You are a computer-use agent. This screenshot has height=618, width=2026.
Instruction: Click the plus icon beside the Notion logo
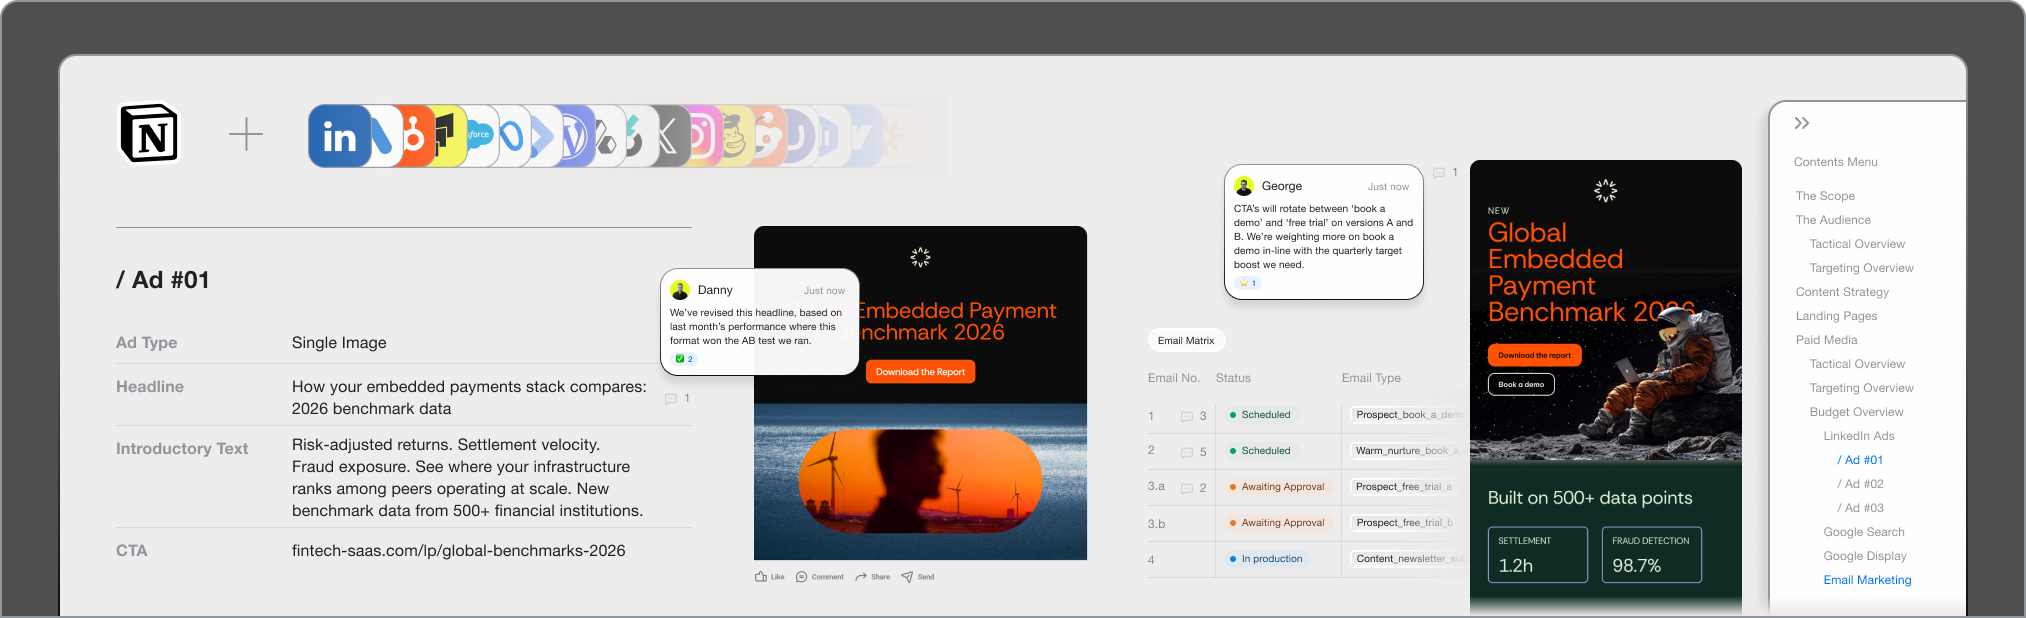point(246,134)
